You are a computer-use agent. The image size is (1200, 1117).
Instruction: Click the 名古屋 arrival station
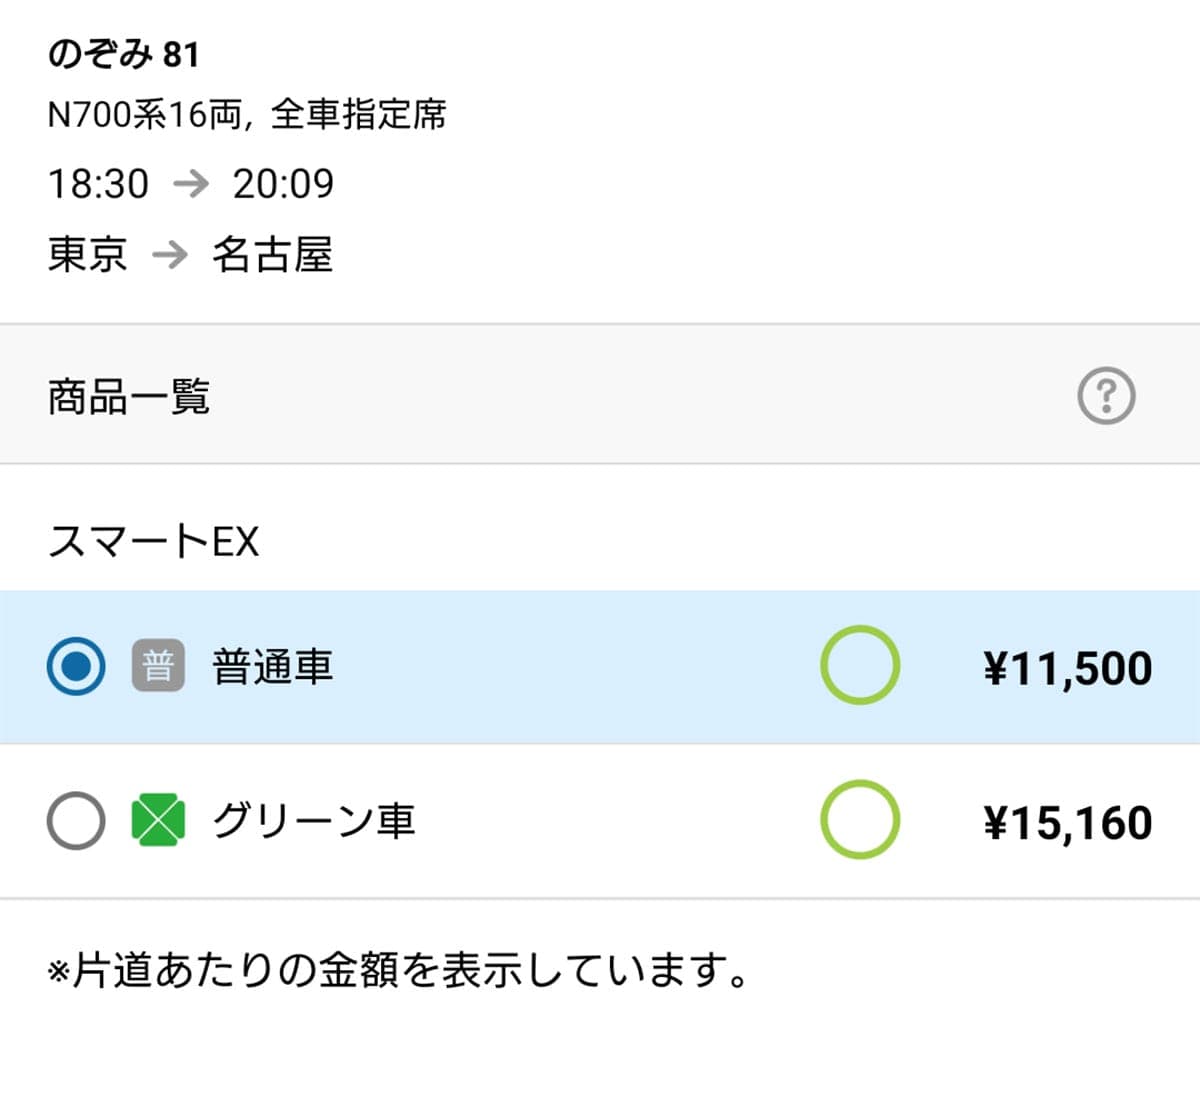point(272,254)
